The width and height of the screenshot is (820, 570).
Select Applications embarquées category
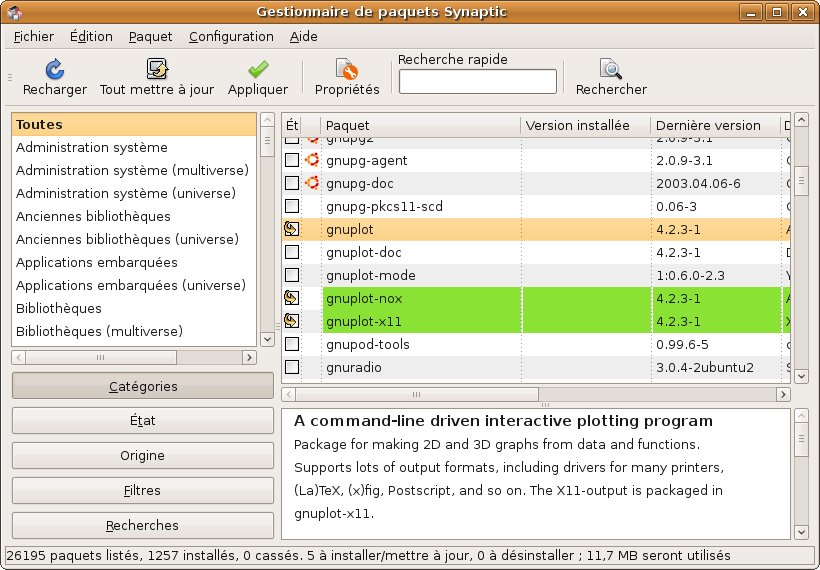point(134,263)
